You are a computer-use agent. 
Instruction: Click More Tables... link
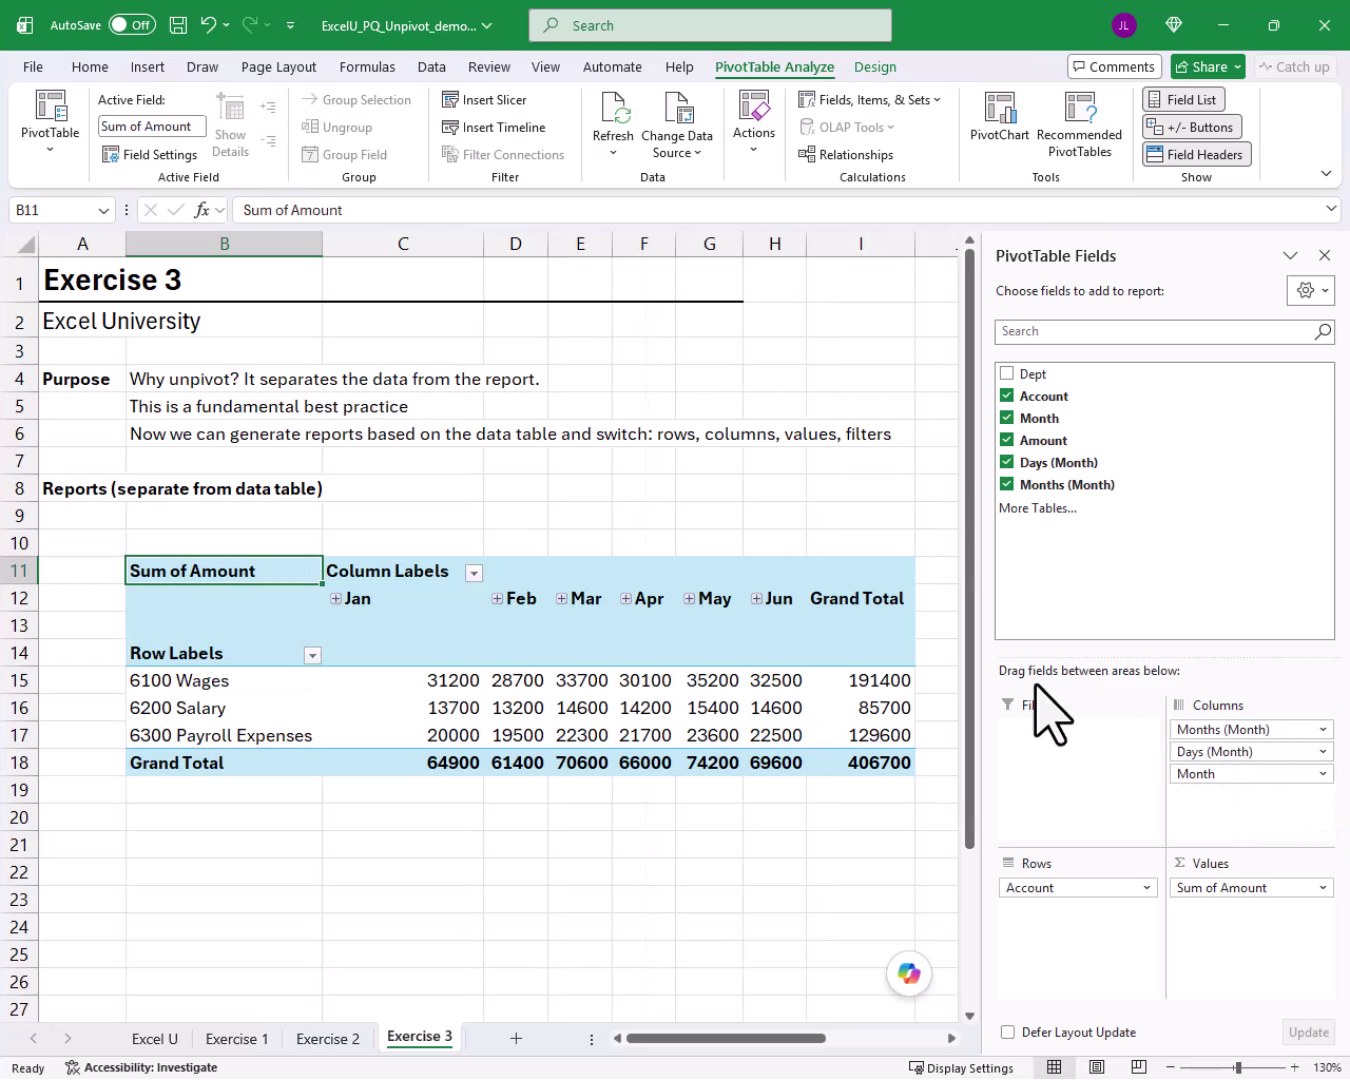(1038, 508)
